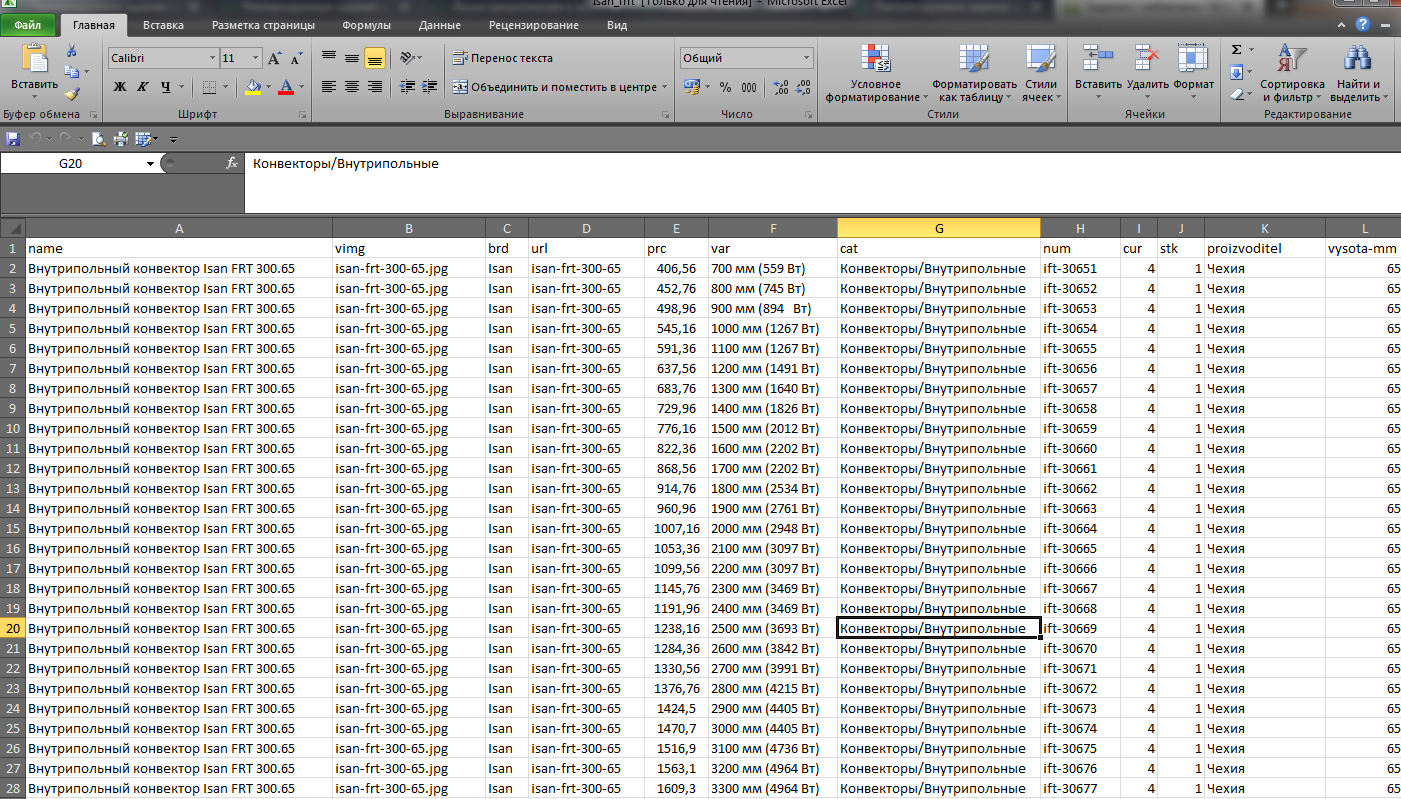Switch to the Рецензирование tab
1401x799 pixels.
(x=534, y=25)
